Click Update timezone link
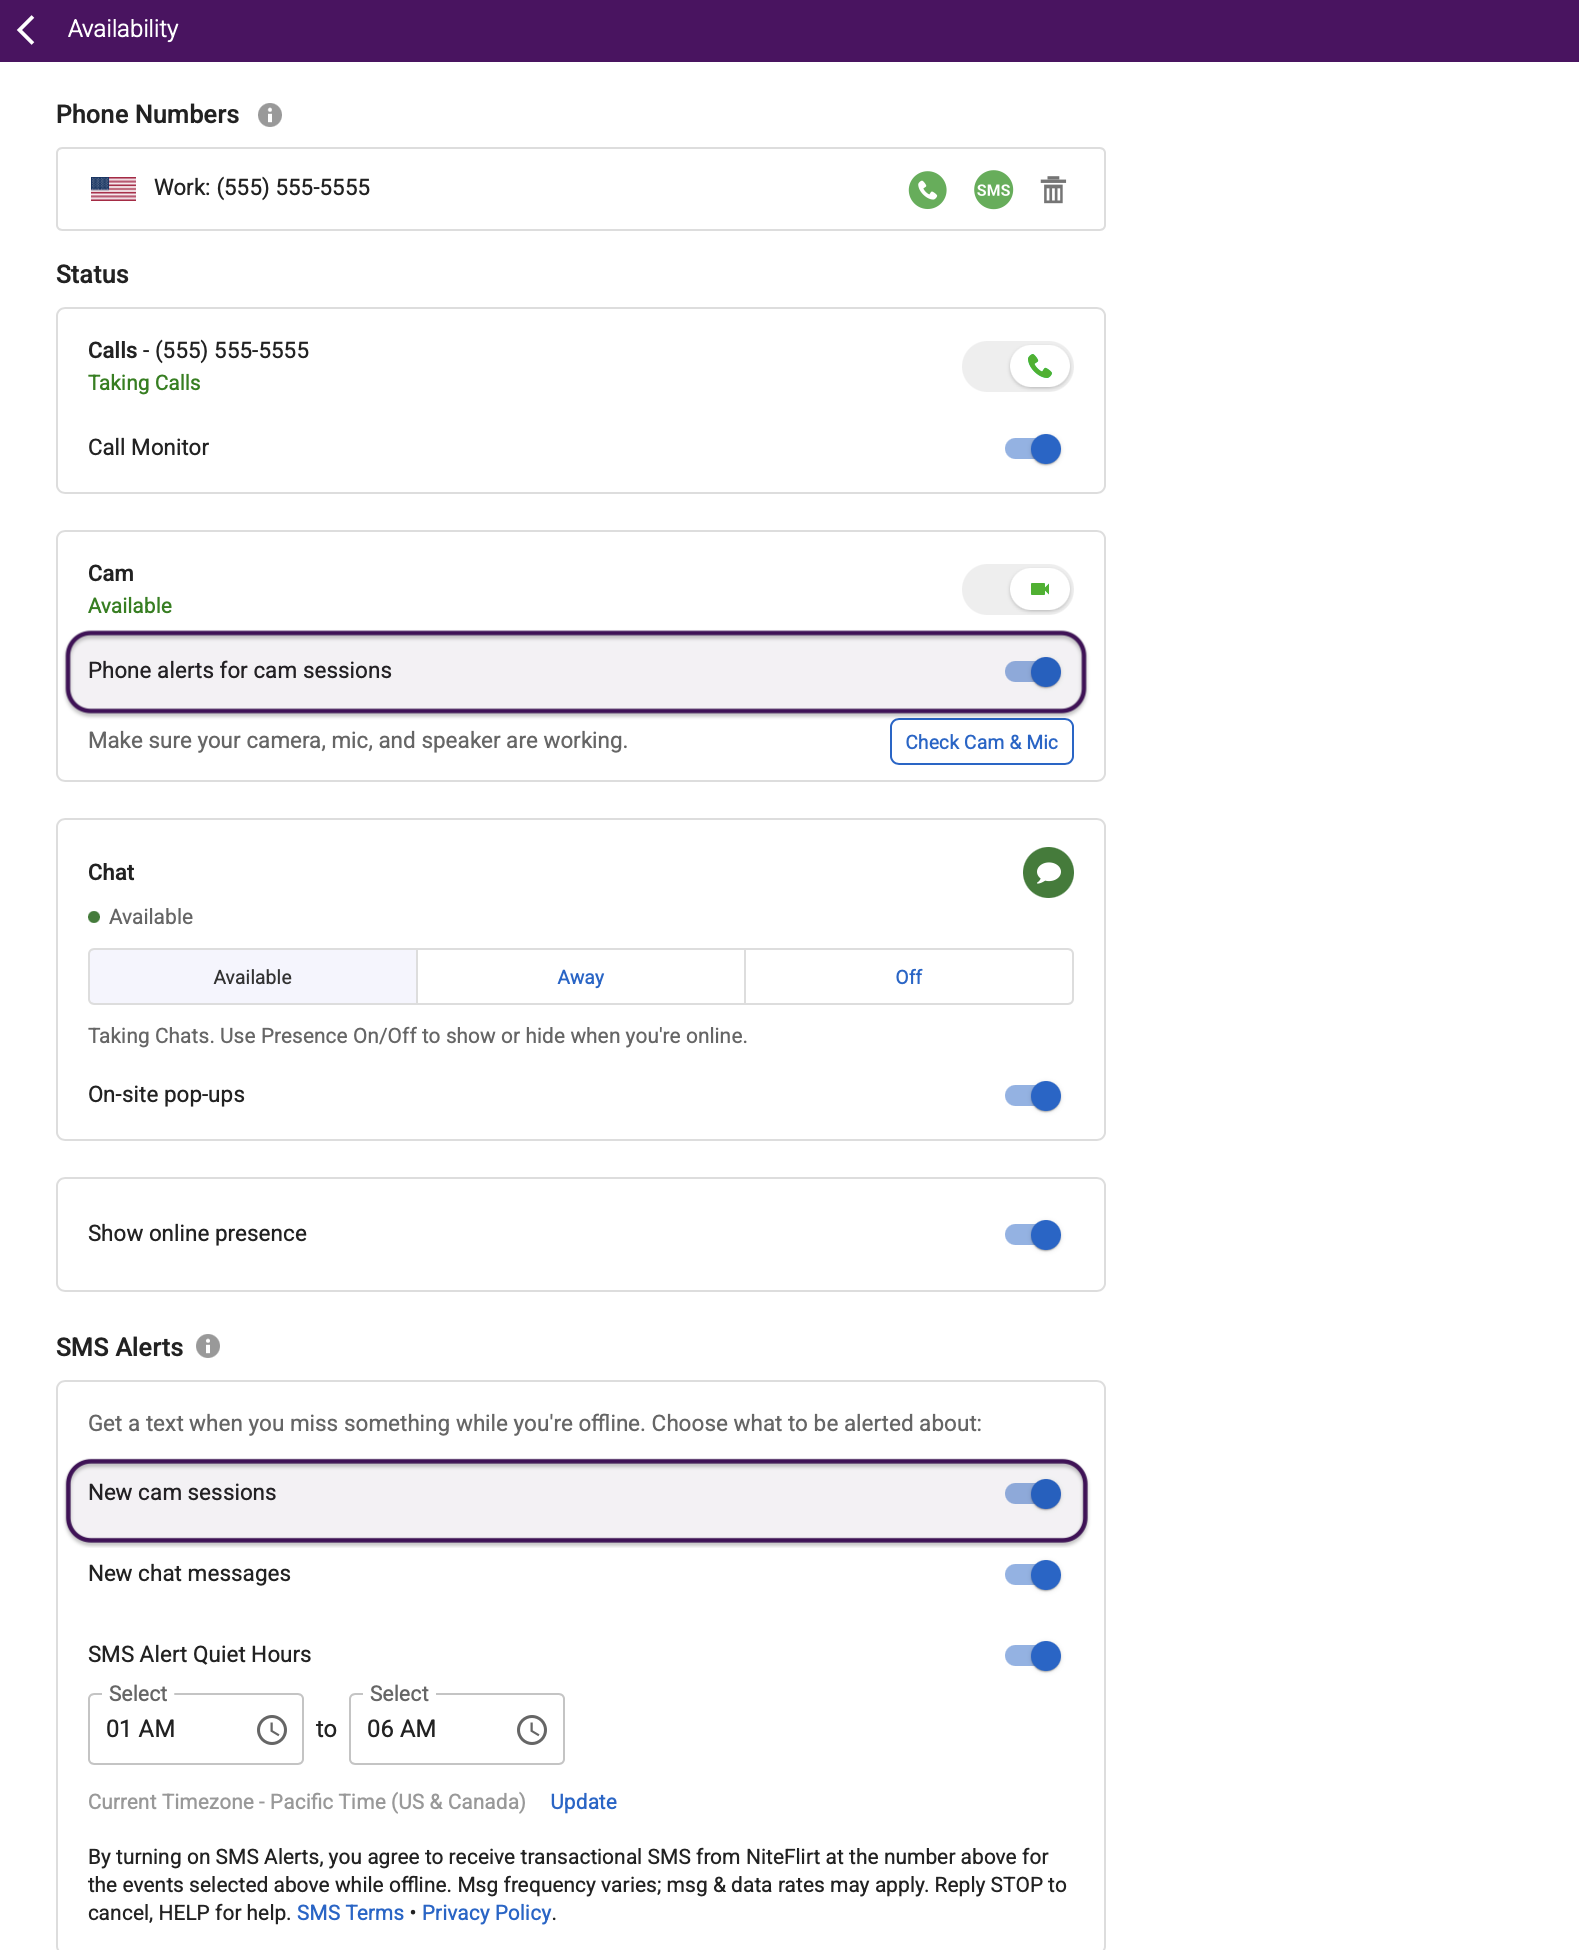Screen dimensions: 1579x1950 [x=584, y=1802]
